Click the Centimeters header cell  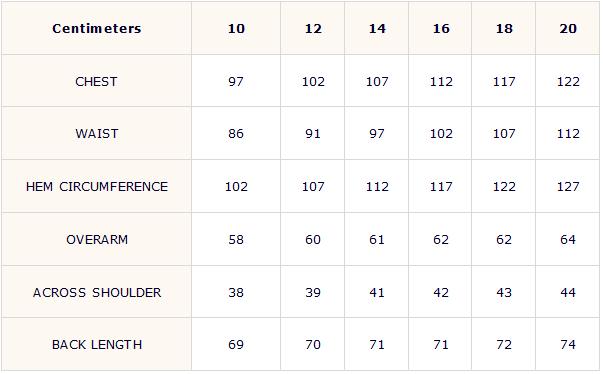[97, 28]
